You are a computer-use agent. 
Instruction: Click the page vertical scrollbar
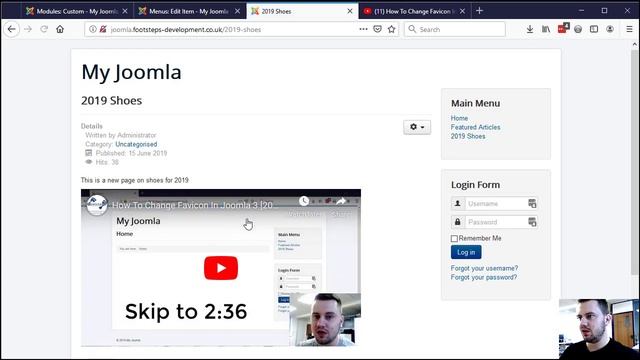coord(635,163)
